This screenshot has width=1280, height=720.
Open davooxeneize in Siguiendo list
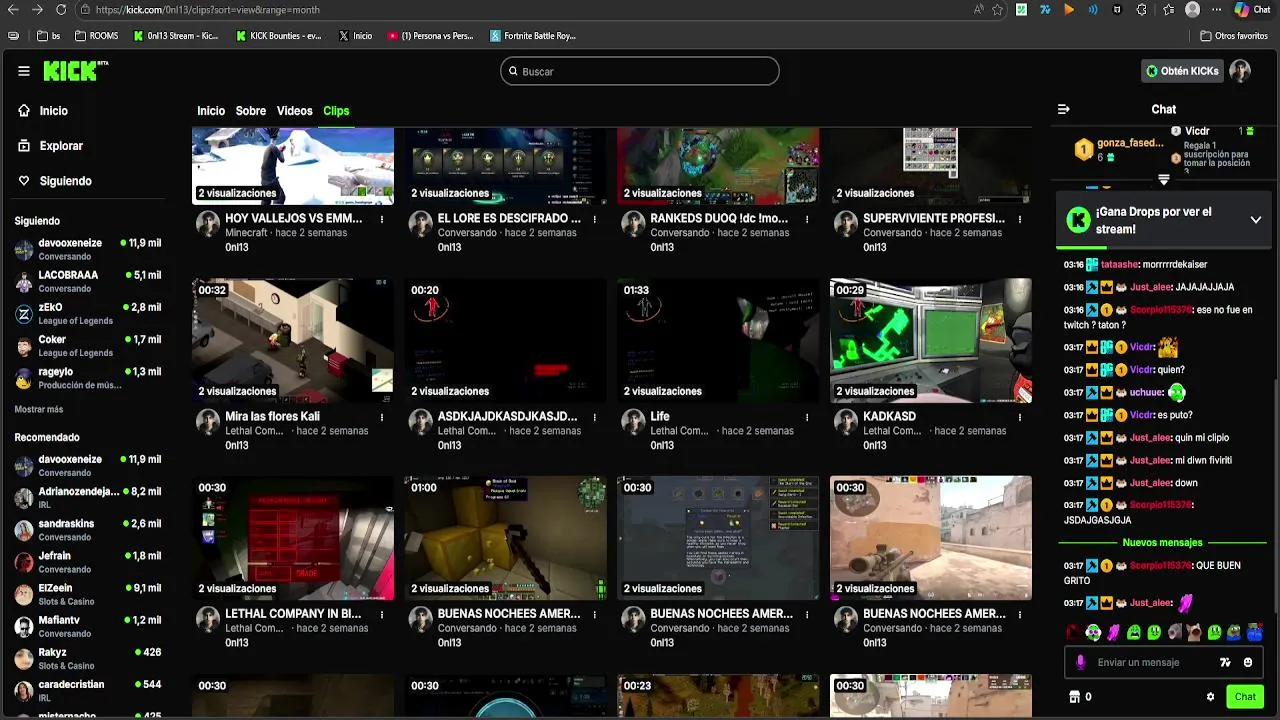pos(88,249)
